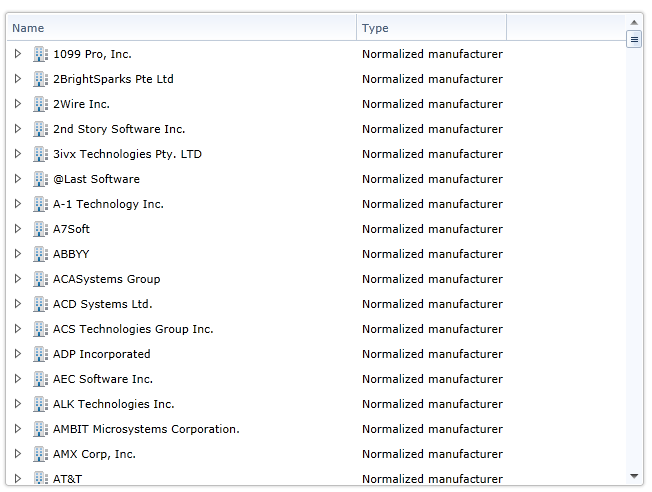Screen dimensions: 652x492
Task: Select the A-1 Technology Inc. name
Action: (108, 204)
